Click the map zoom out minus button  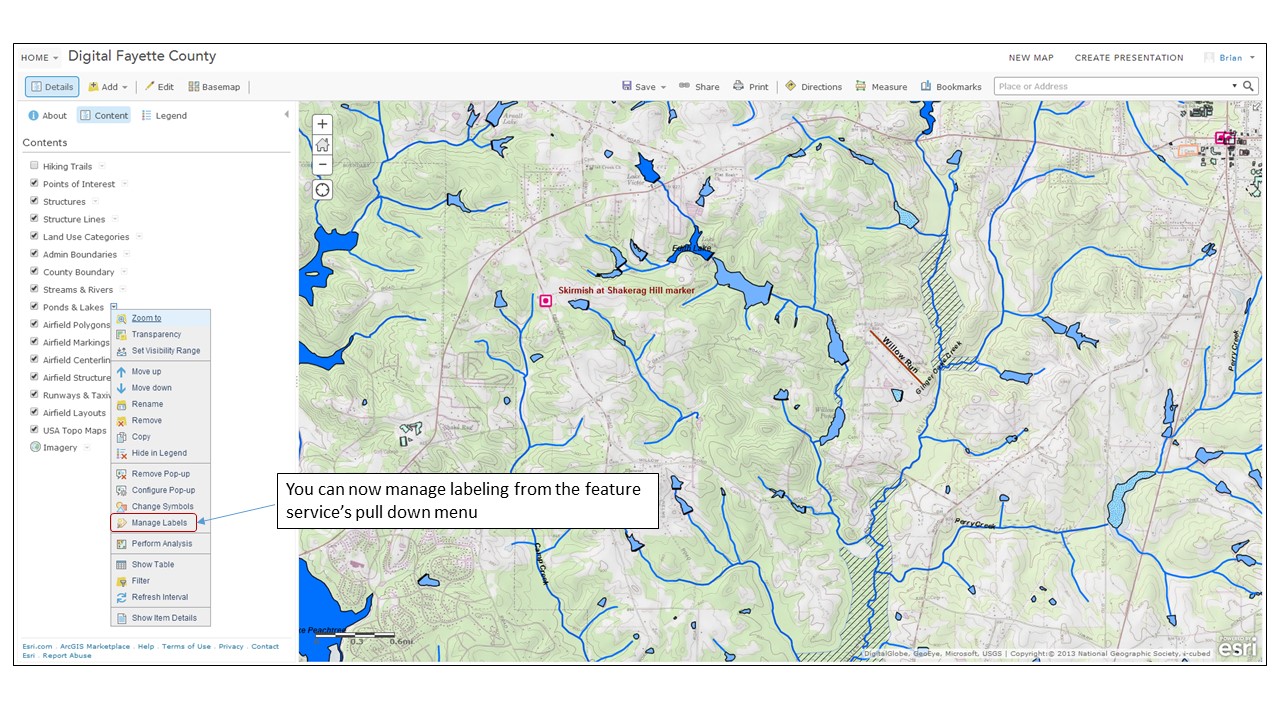tap(322, 164)
